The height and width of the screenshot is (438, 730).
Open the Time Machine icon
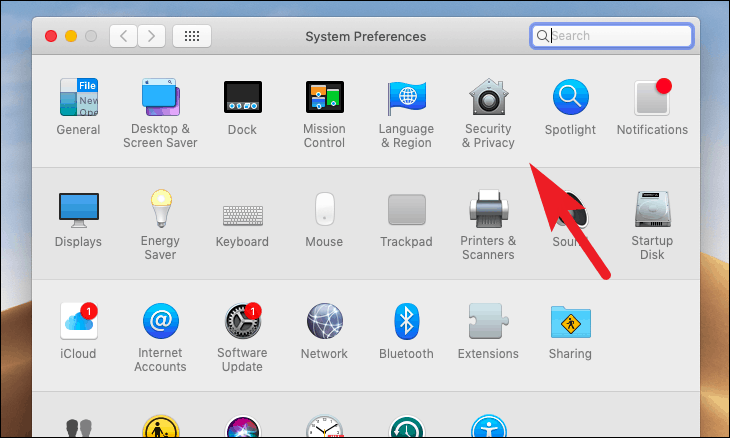click(x=406, y=425)
